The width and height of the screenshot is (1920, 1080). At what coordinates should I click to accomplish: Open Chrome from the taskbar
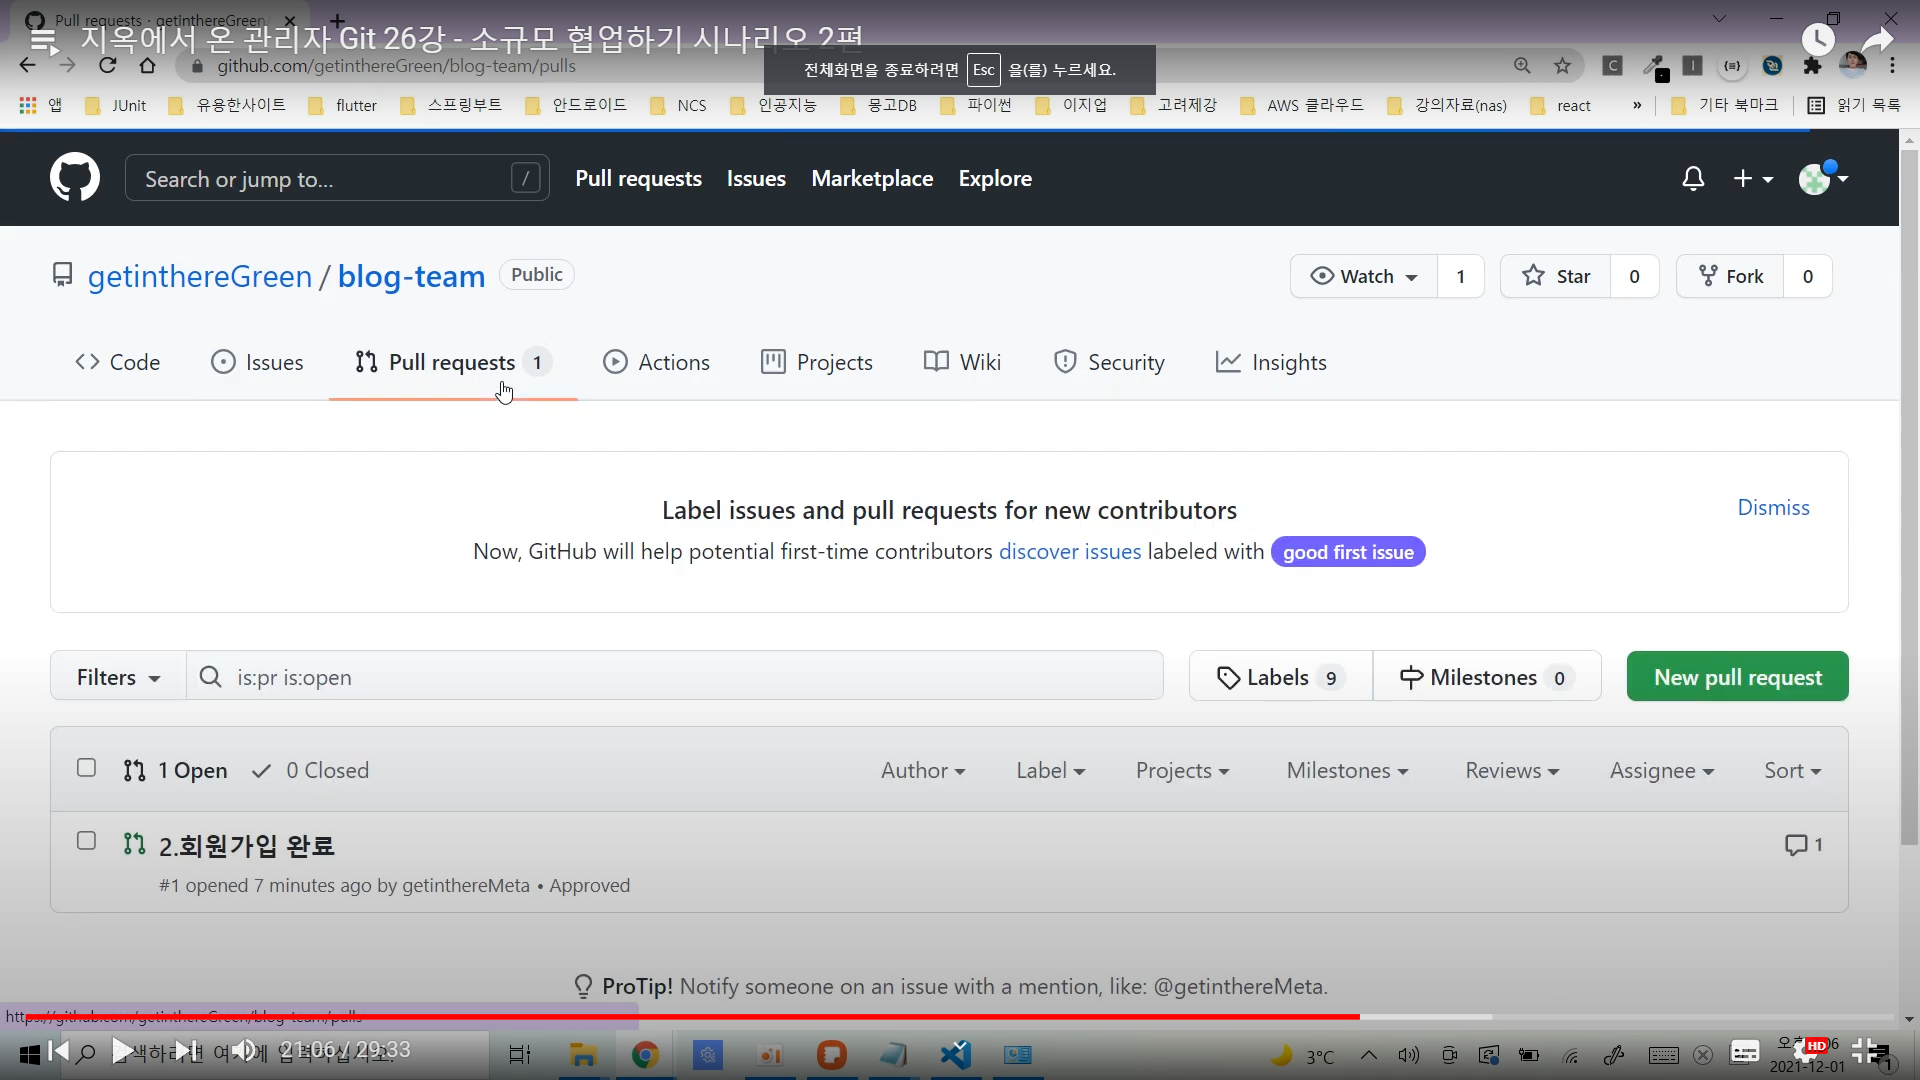tap(645, 1055)
